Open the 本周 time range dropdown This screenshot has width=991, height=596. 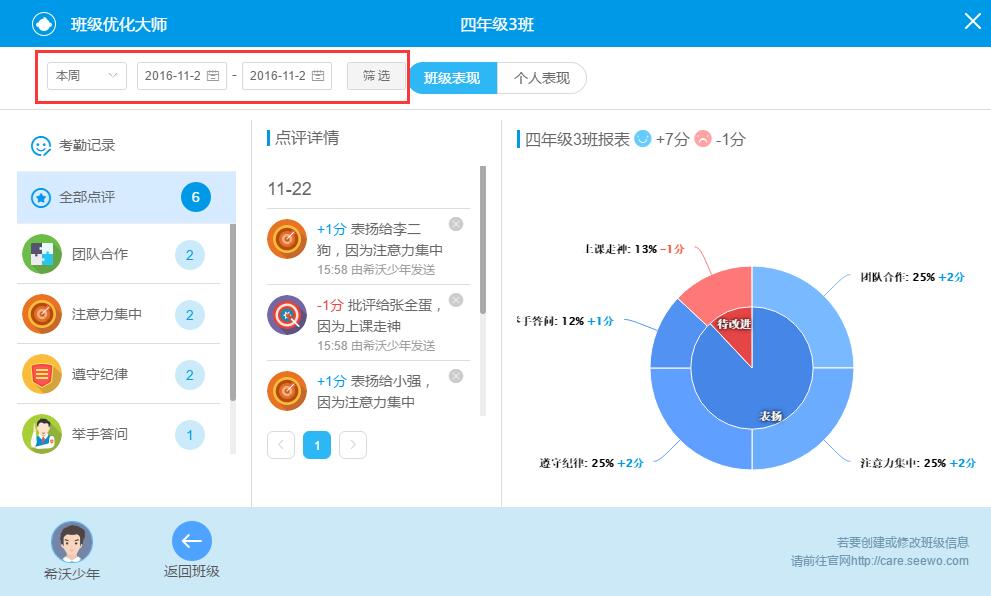pyautogui.click(x=87, y=76)
